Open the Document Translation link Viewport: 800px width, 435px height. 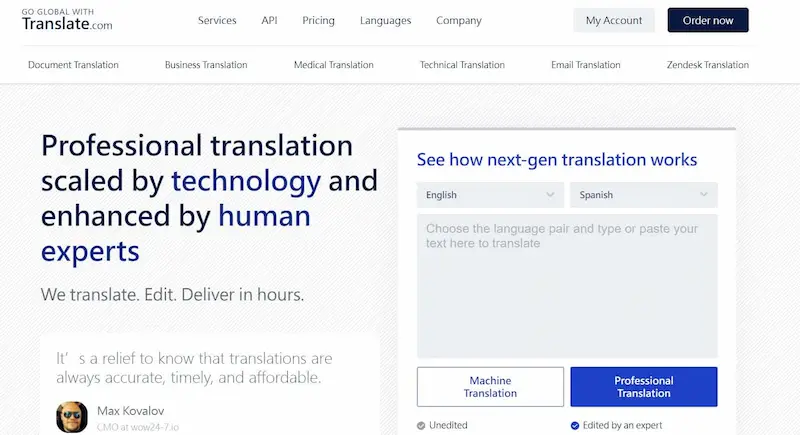coord(73,65)
